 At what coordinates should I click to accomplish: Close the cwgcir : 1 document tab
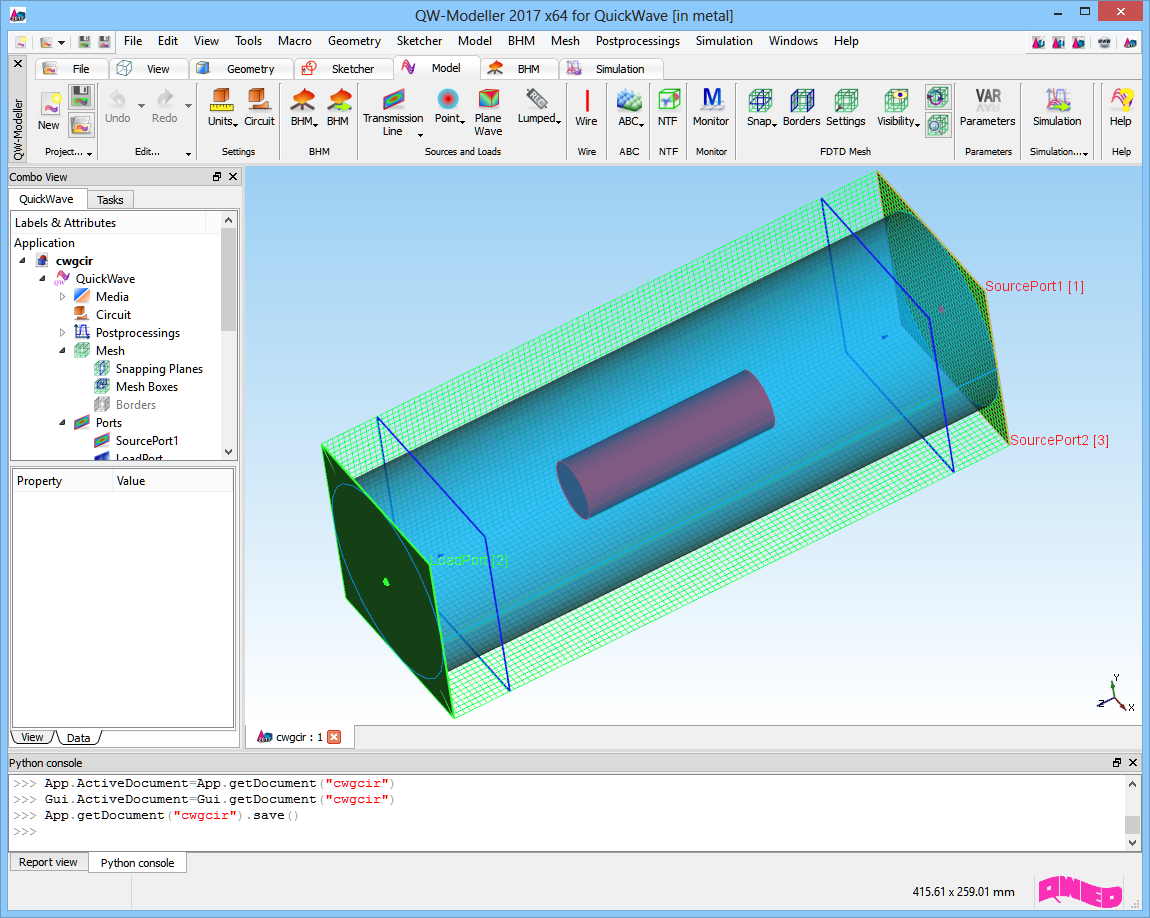click(x=334, y=737)
